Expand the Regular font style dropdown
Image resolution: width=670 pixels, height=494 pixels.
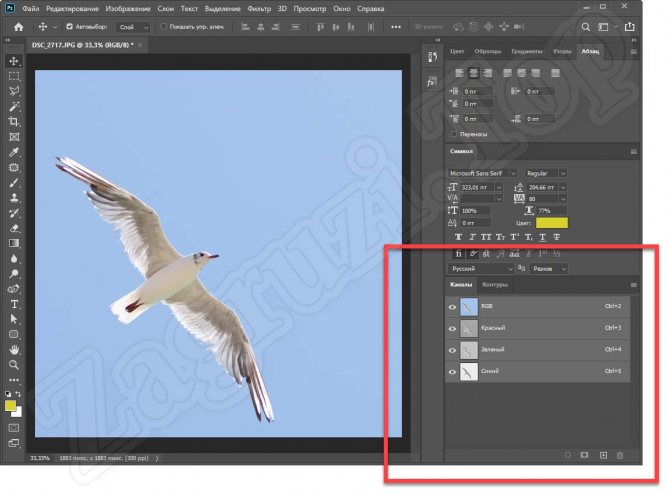click(546, 173)
